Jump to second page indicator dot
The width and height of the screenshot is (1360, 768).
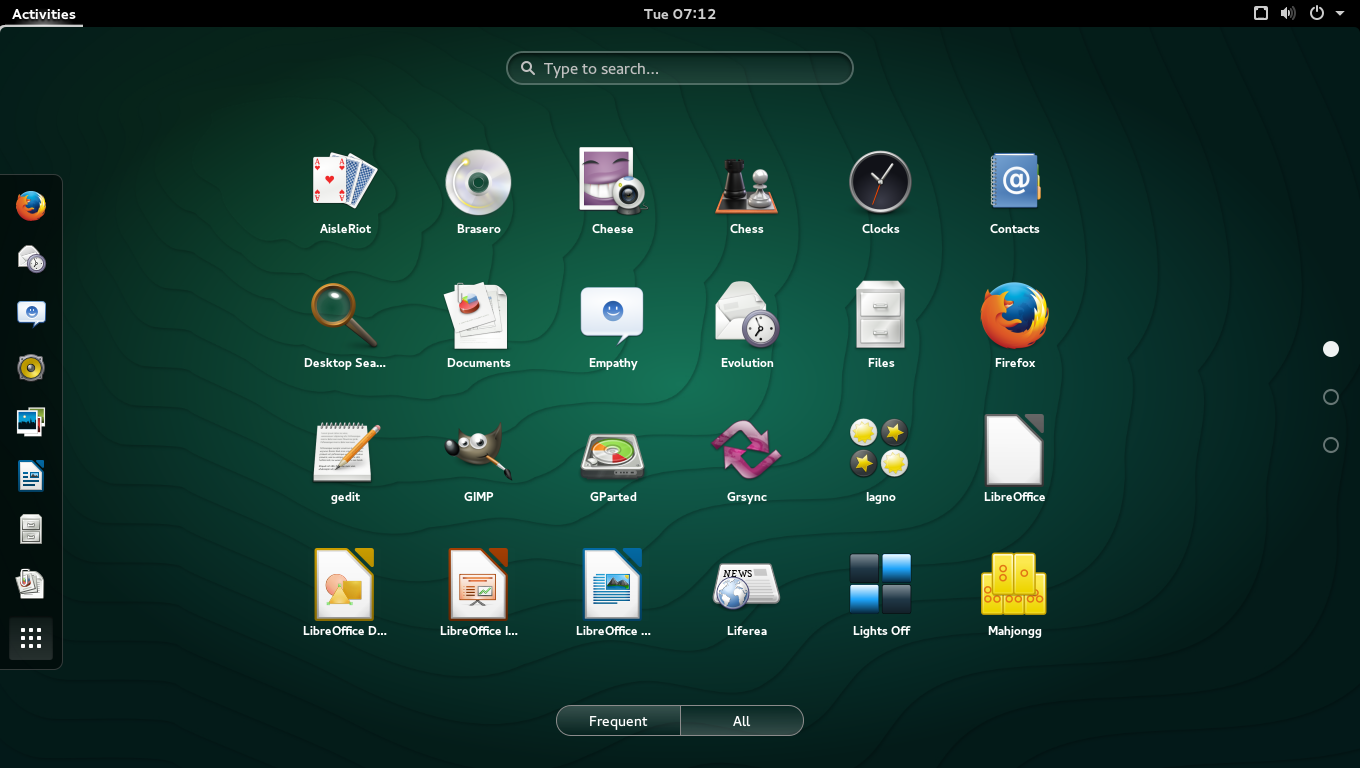click(x=1330, y=397)
